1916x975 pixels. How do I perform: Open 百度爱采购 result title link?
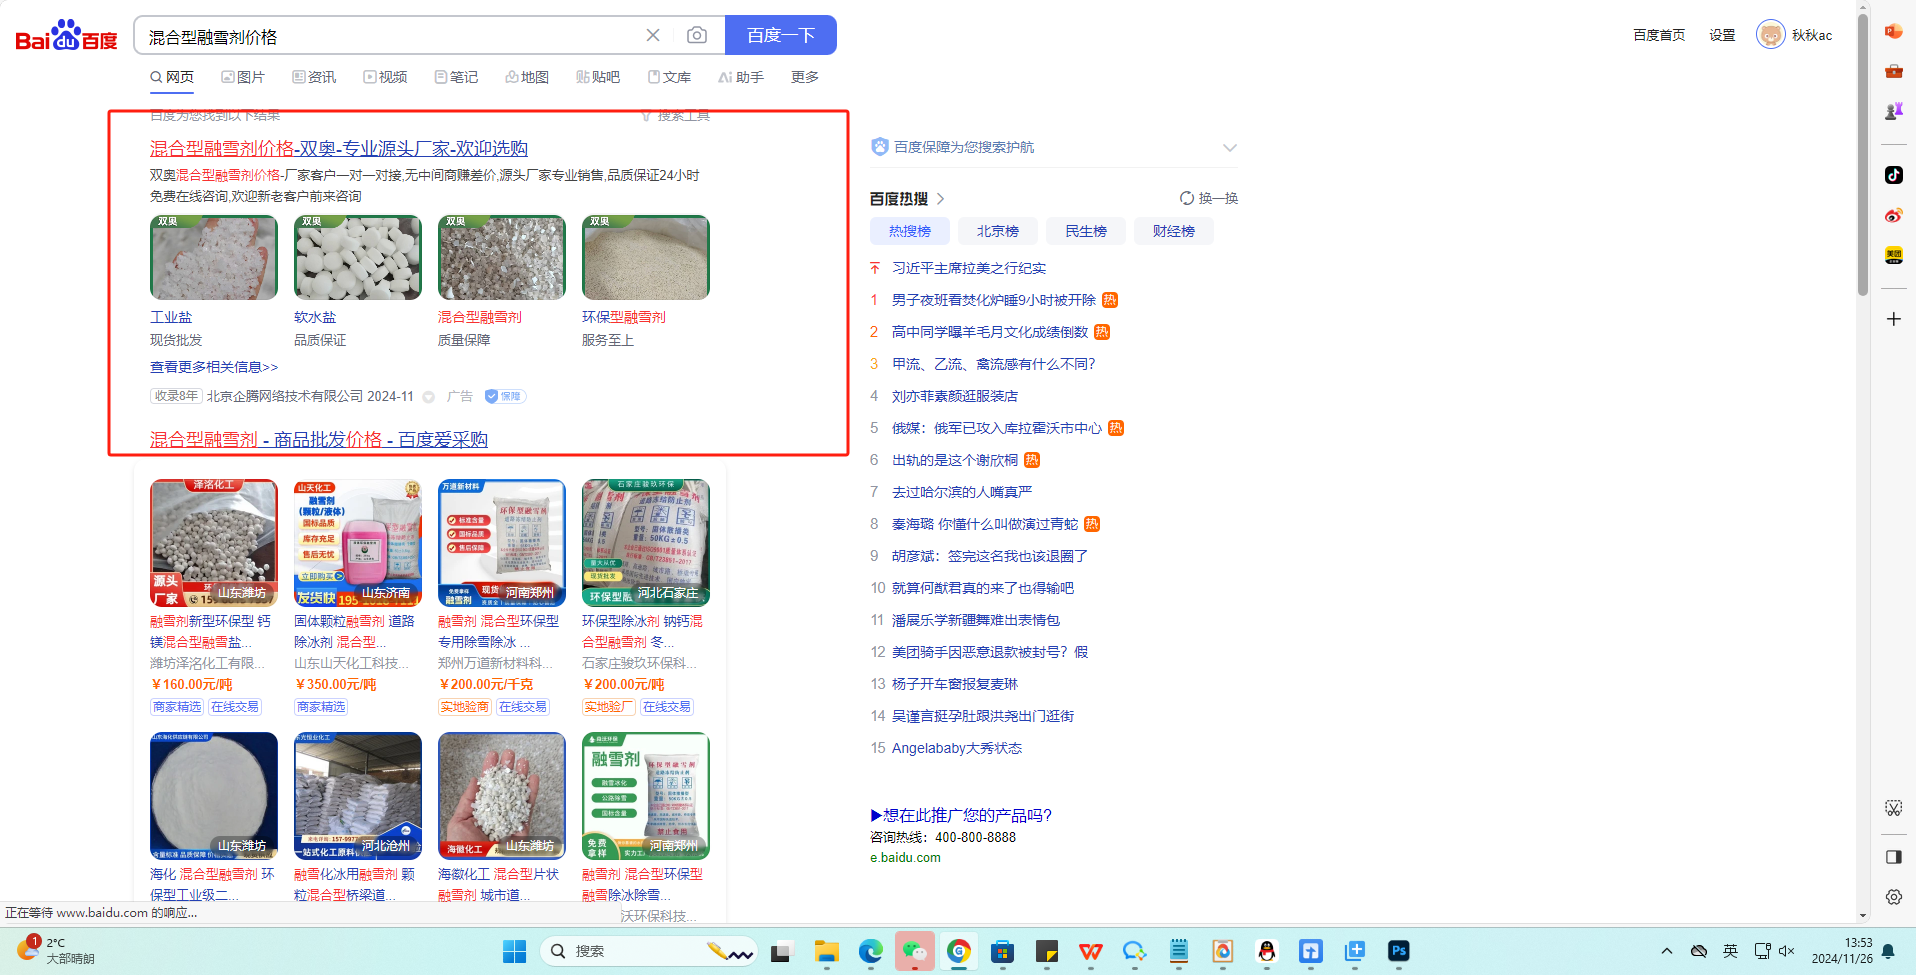point(319,439)
